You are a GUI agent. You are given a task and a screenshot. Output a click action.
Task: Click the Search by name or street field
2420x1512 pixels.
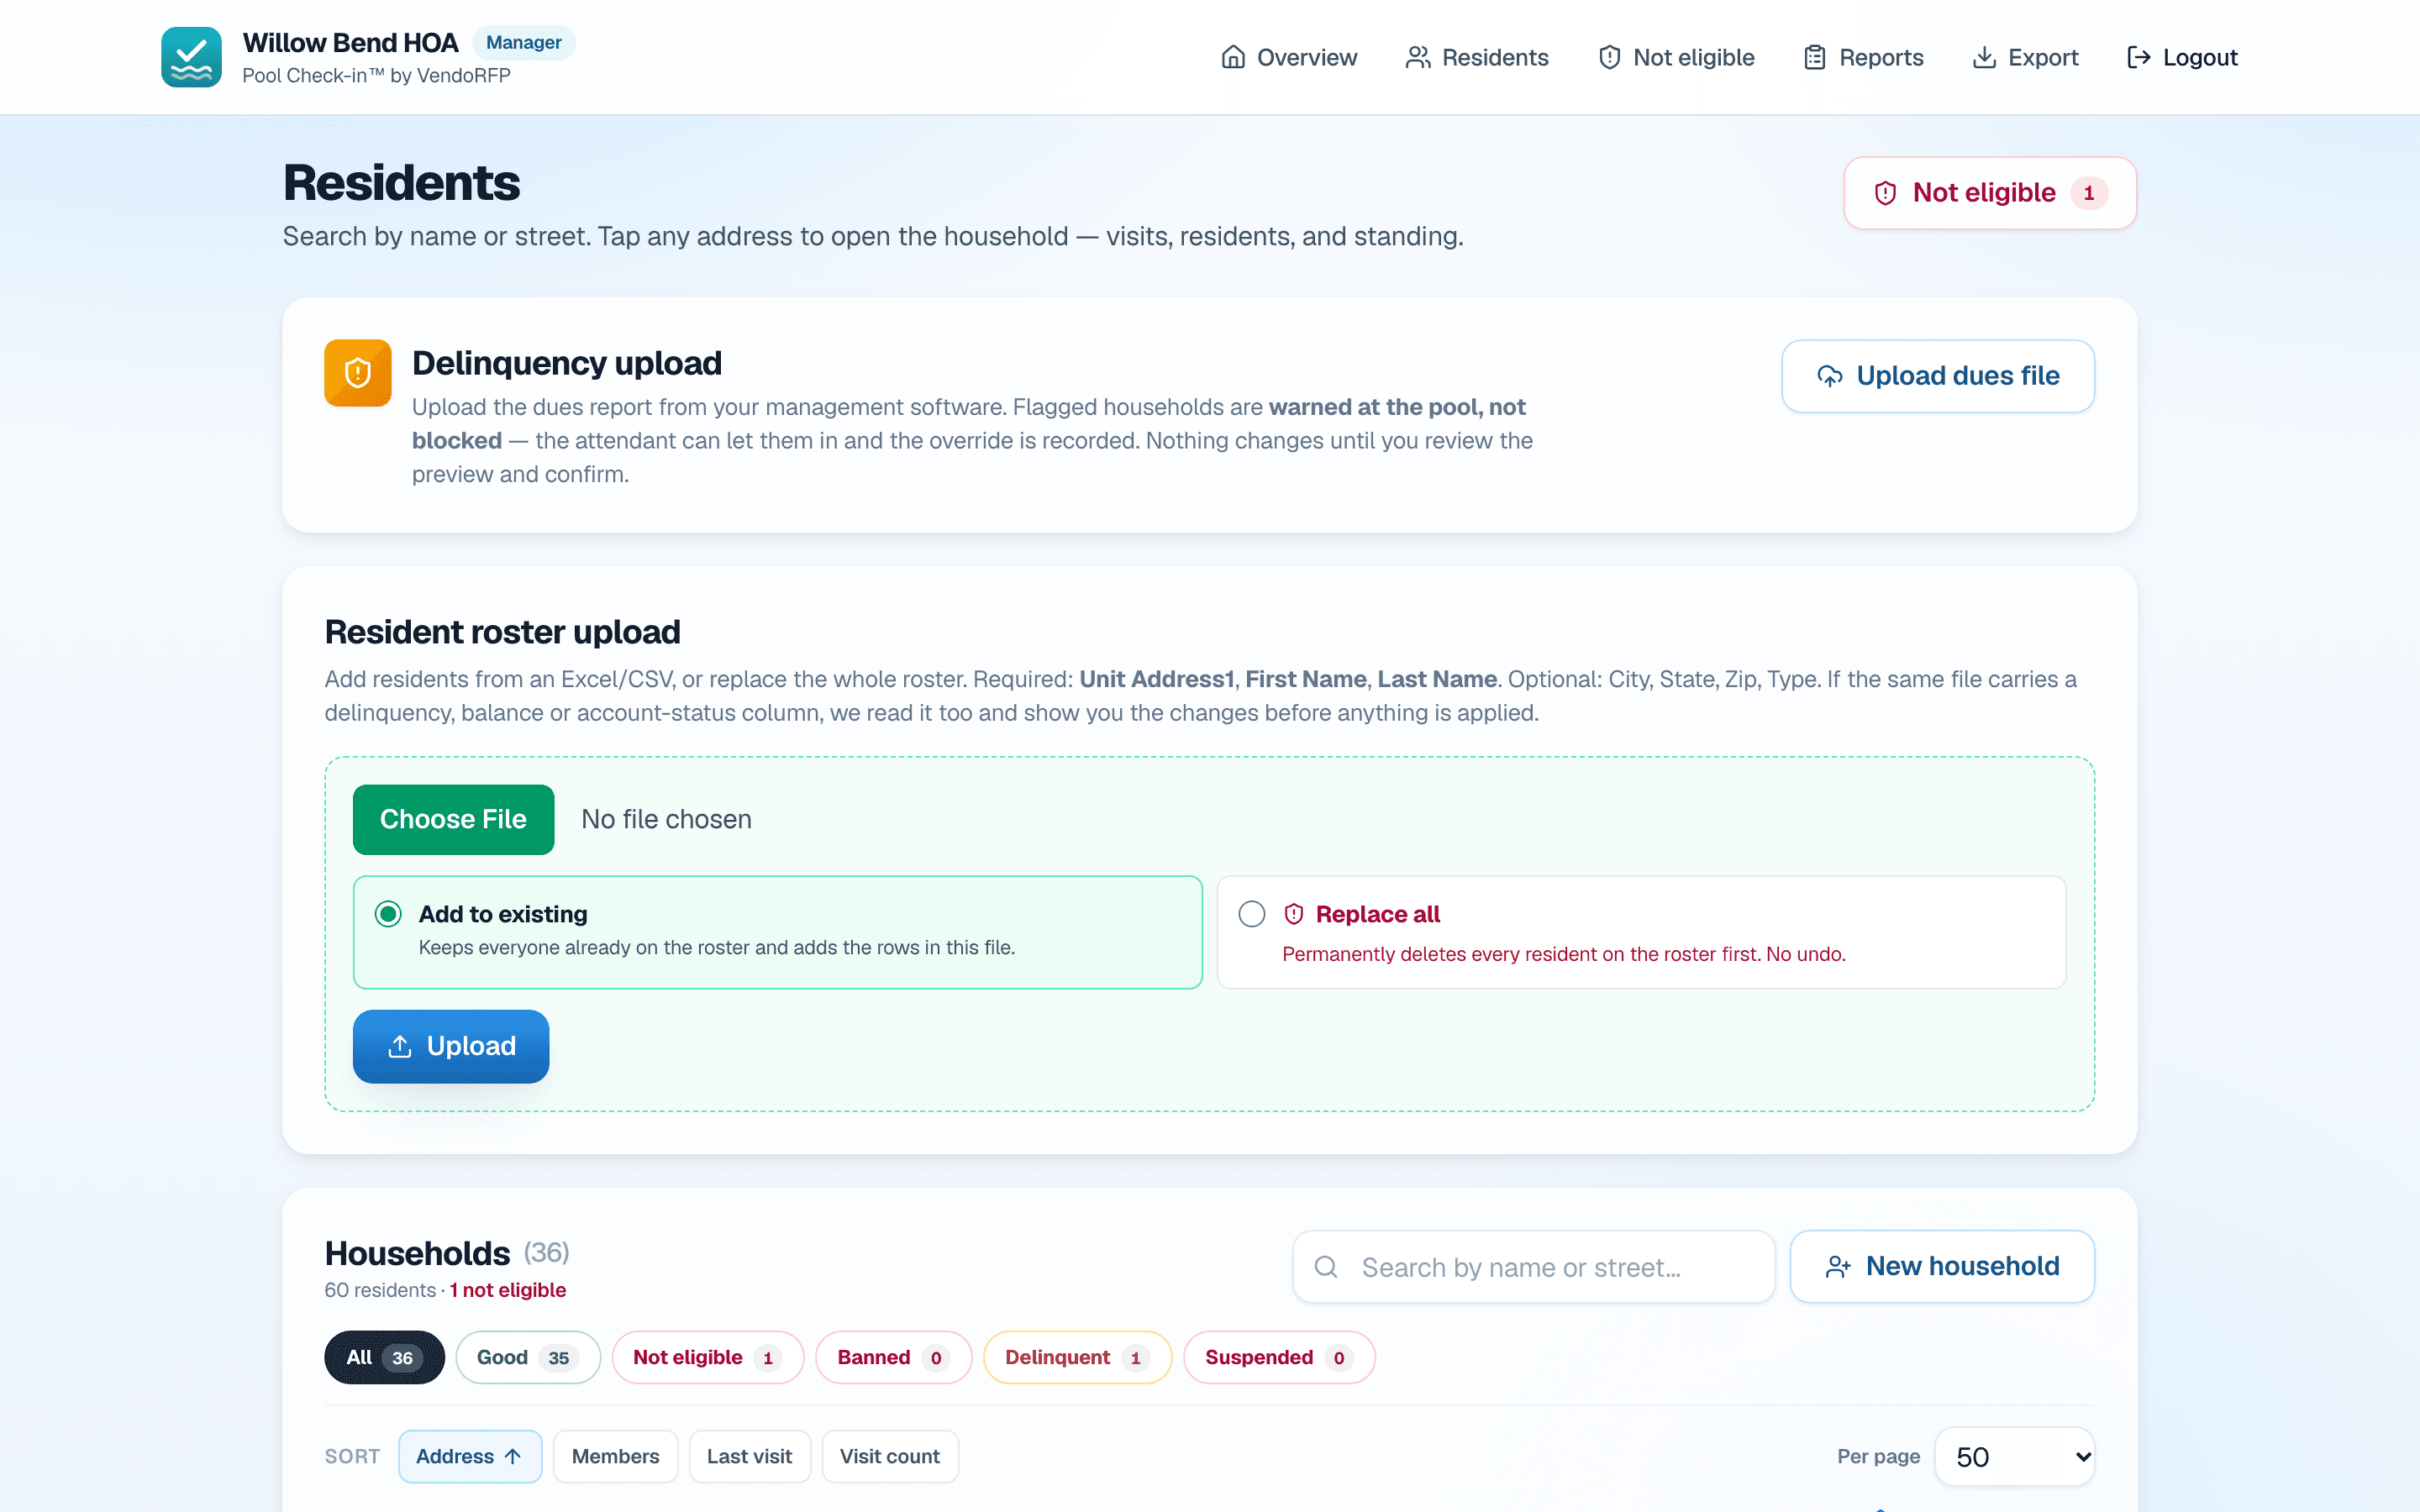click(x=1534, y=1267)
